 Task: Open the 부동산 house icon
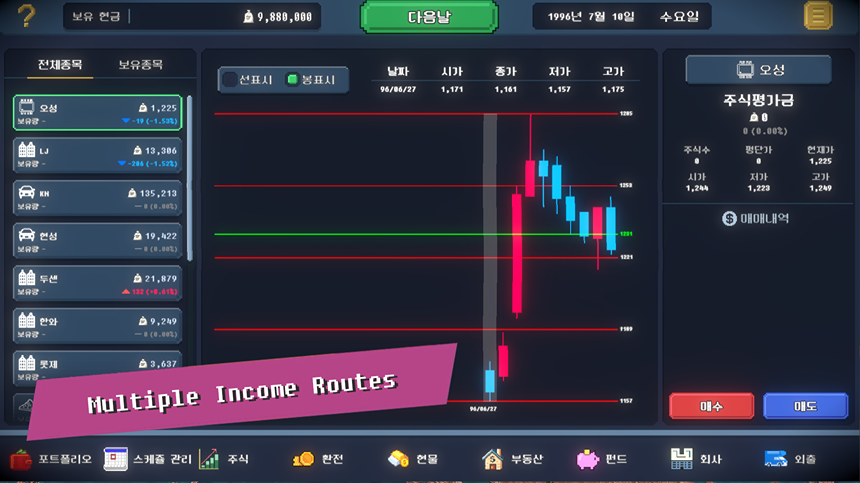(x=492, y=459)
